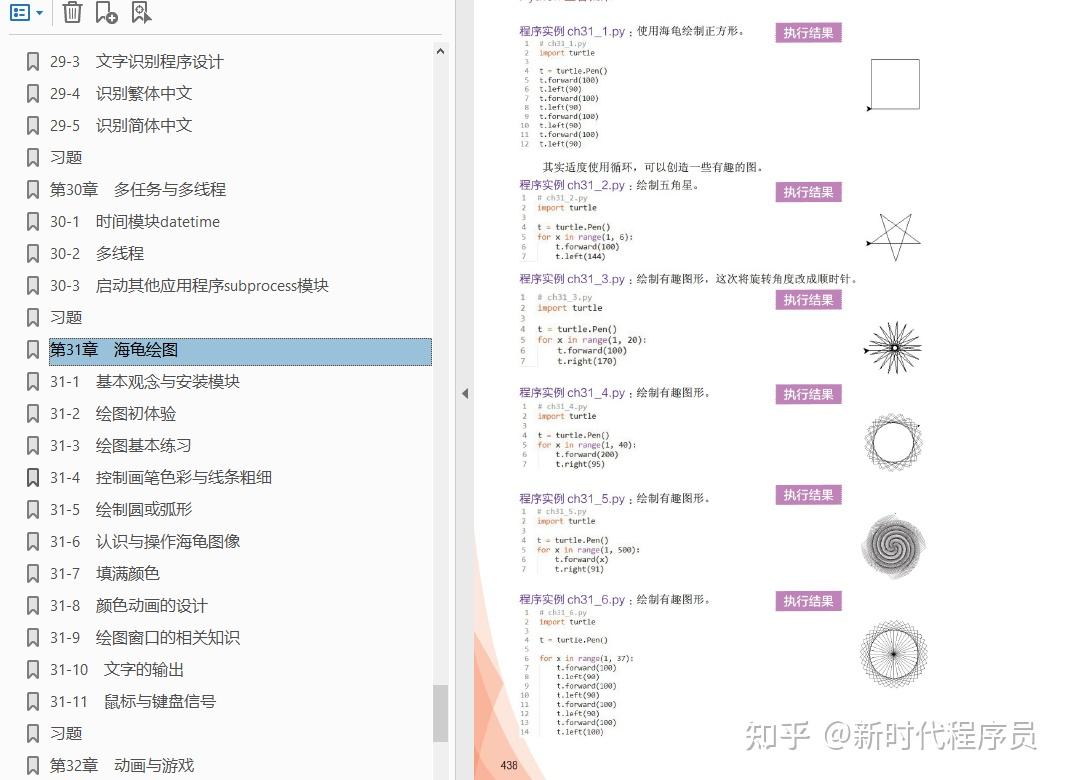Open bookmark 31-1 基本观念与安装模块
Image resolution: width=1065 pixels, height=780 pixels.
145,382
